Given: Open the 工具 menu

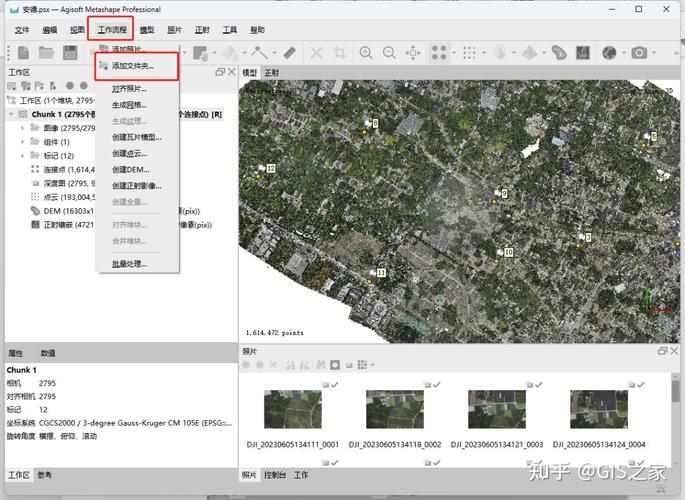Looking at the screenshot, I should (230, 30).
